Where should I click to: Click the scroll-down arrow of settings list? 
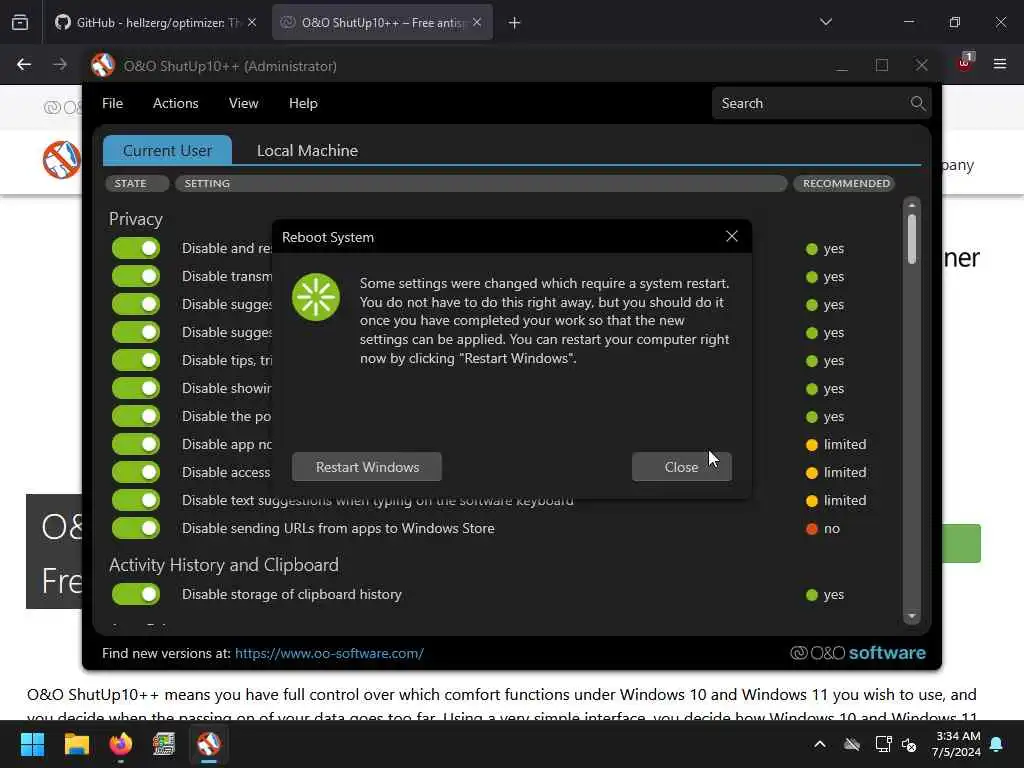pyautogui.click(x=912, y=616)
